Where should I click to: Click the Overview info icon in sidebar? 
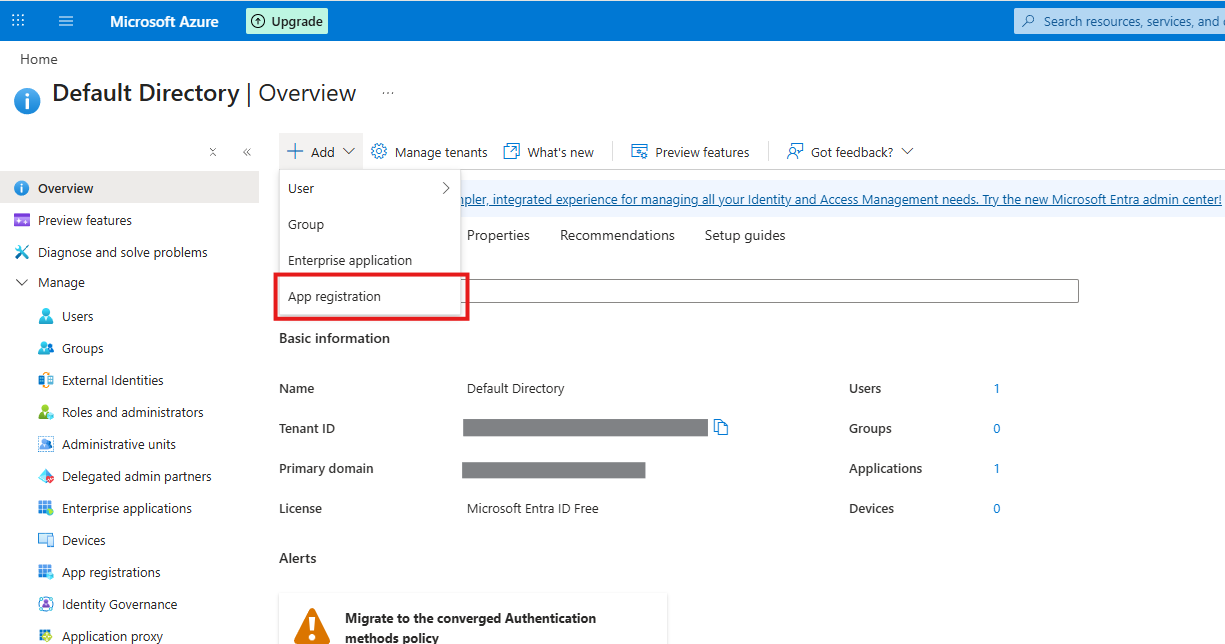pyautogui.click(x=21, y=188)
